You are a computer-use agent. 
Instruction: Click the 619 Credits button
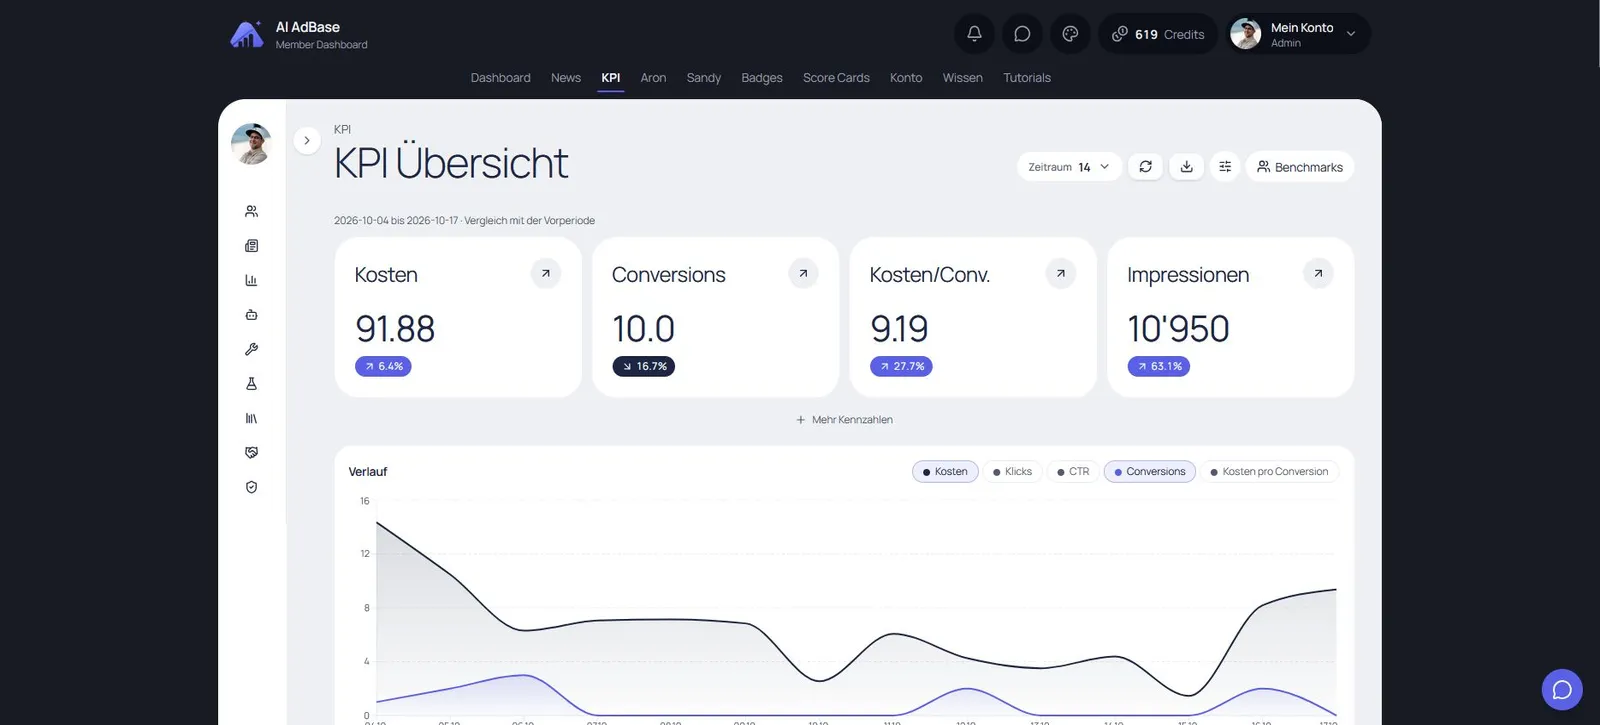tap(1158, 34)
